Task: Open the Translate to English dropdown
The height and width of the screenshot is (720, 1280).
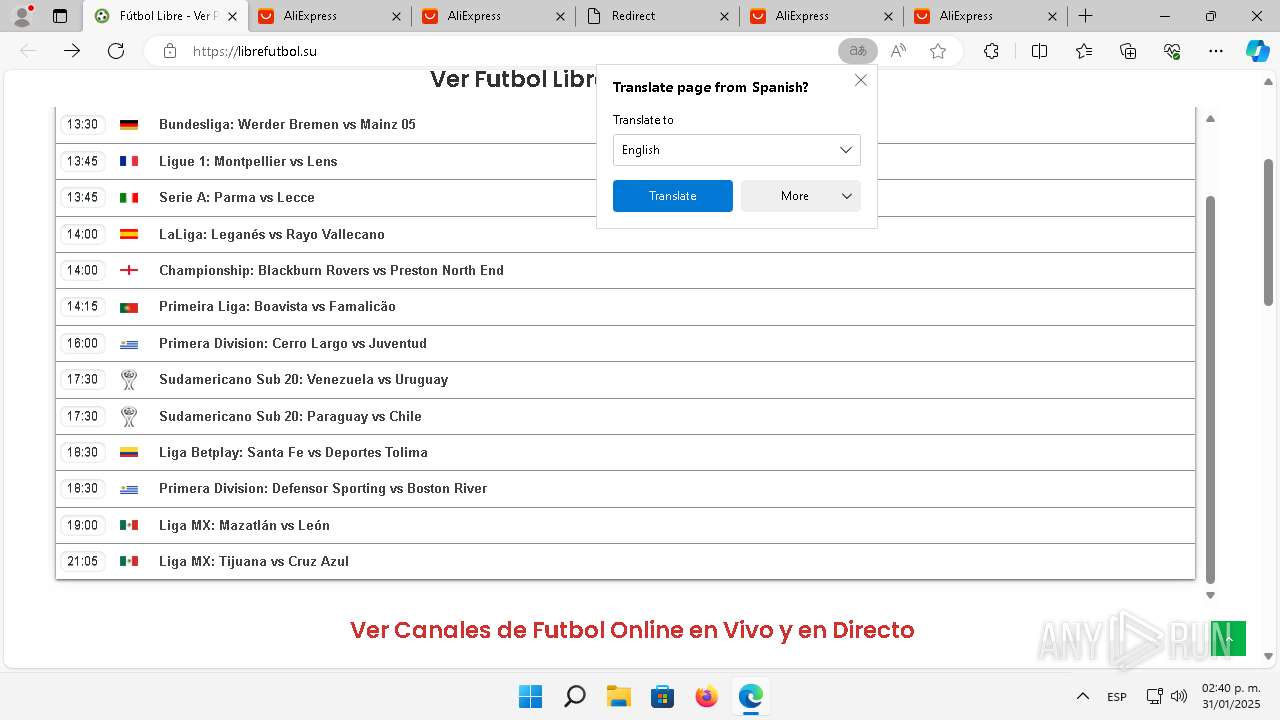Action: 737,150
